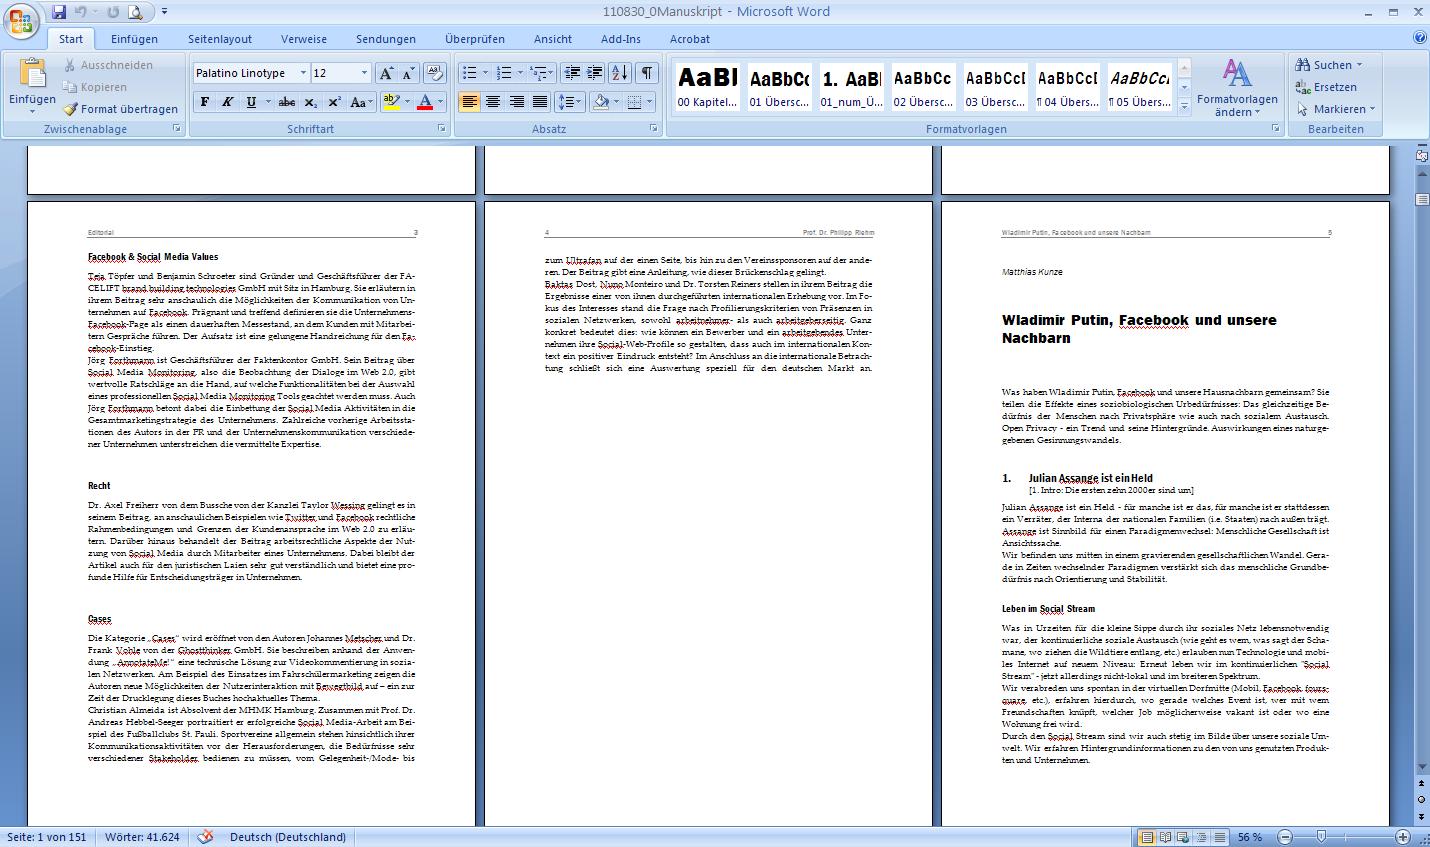Apply superscript formatting
This screenshot has height=847, width=1430.
(334, 102)
